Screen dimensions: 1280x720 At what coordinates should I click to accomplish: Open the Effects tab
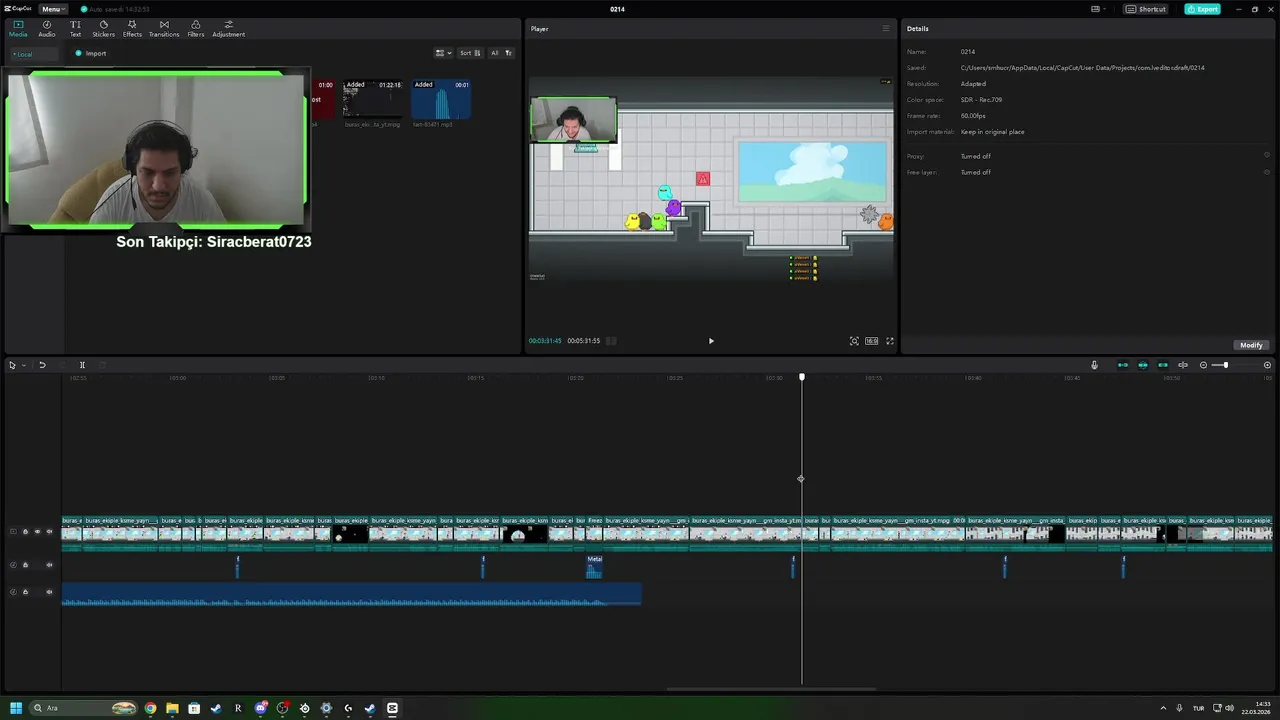pyautogui.click(x=132, y=28)
